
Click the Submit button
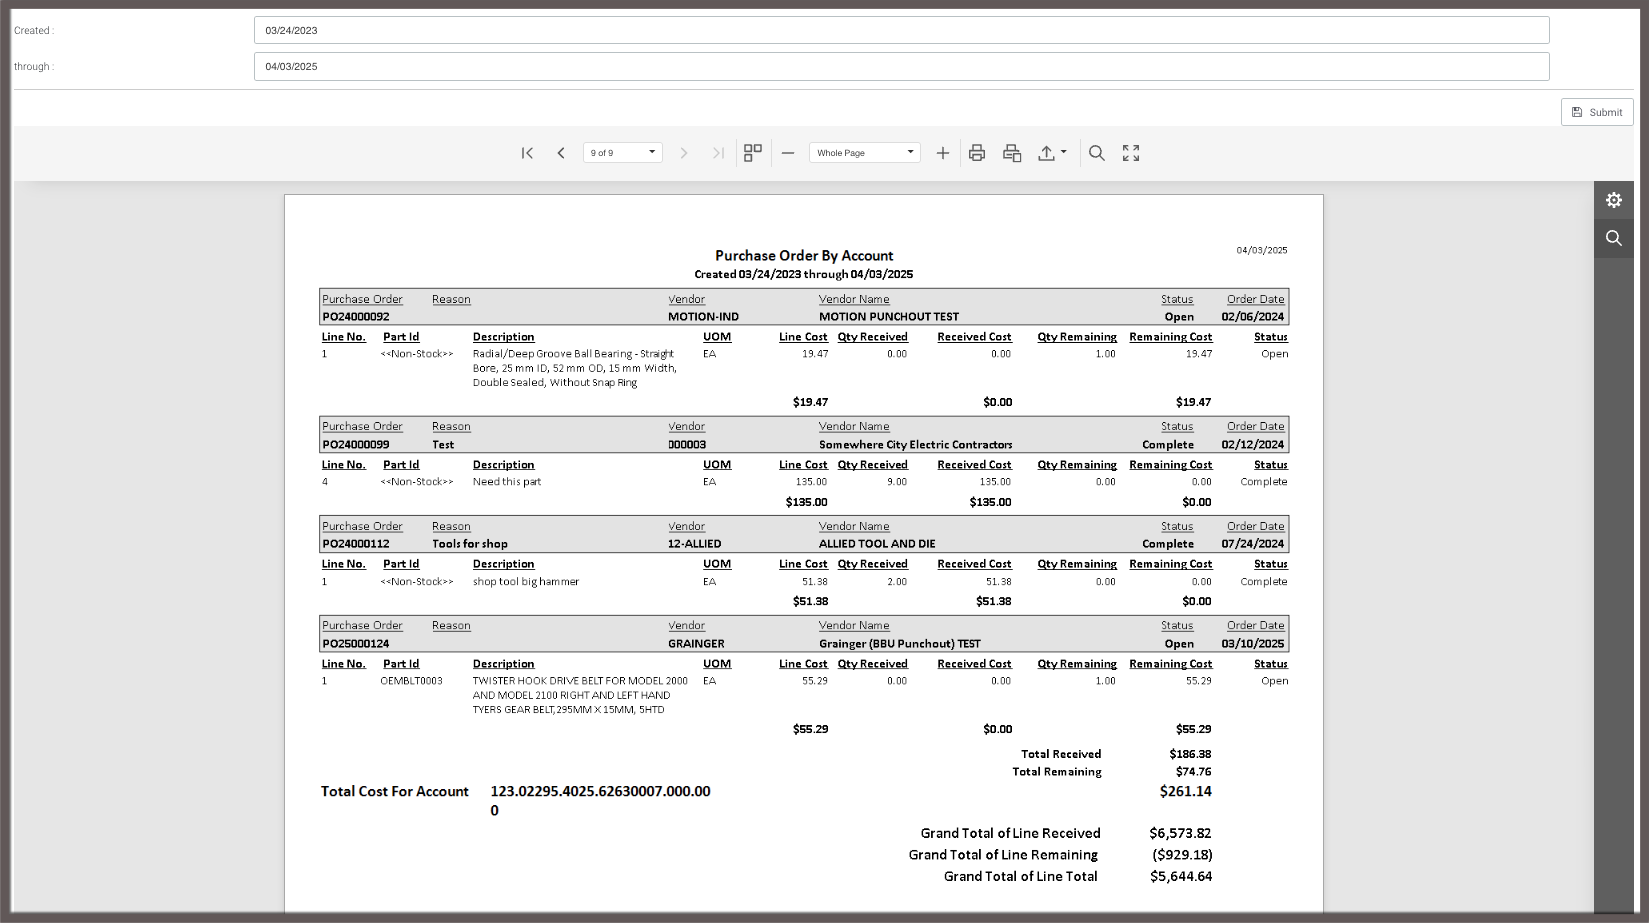1597,112
